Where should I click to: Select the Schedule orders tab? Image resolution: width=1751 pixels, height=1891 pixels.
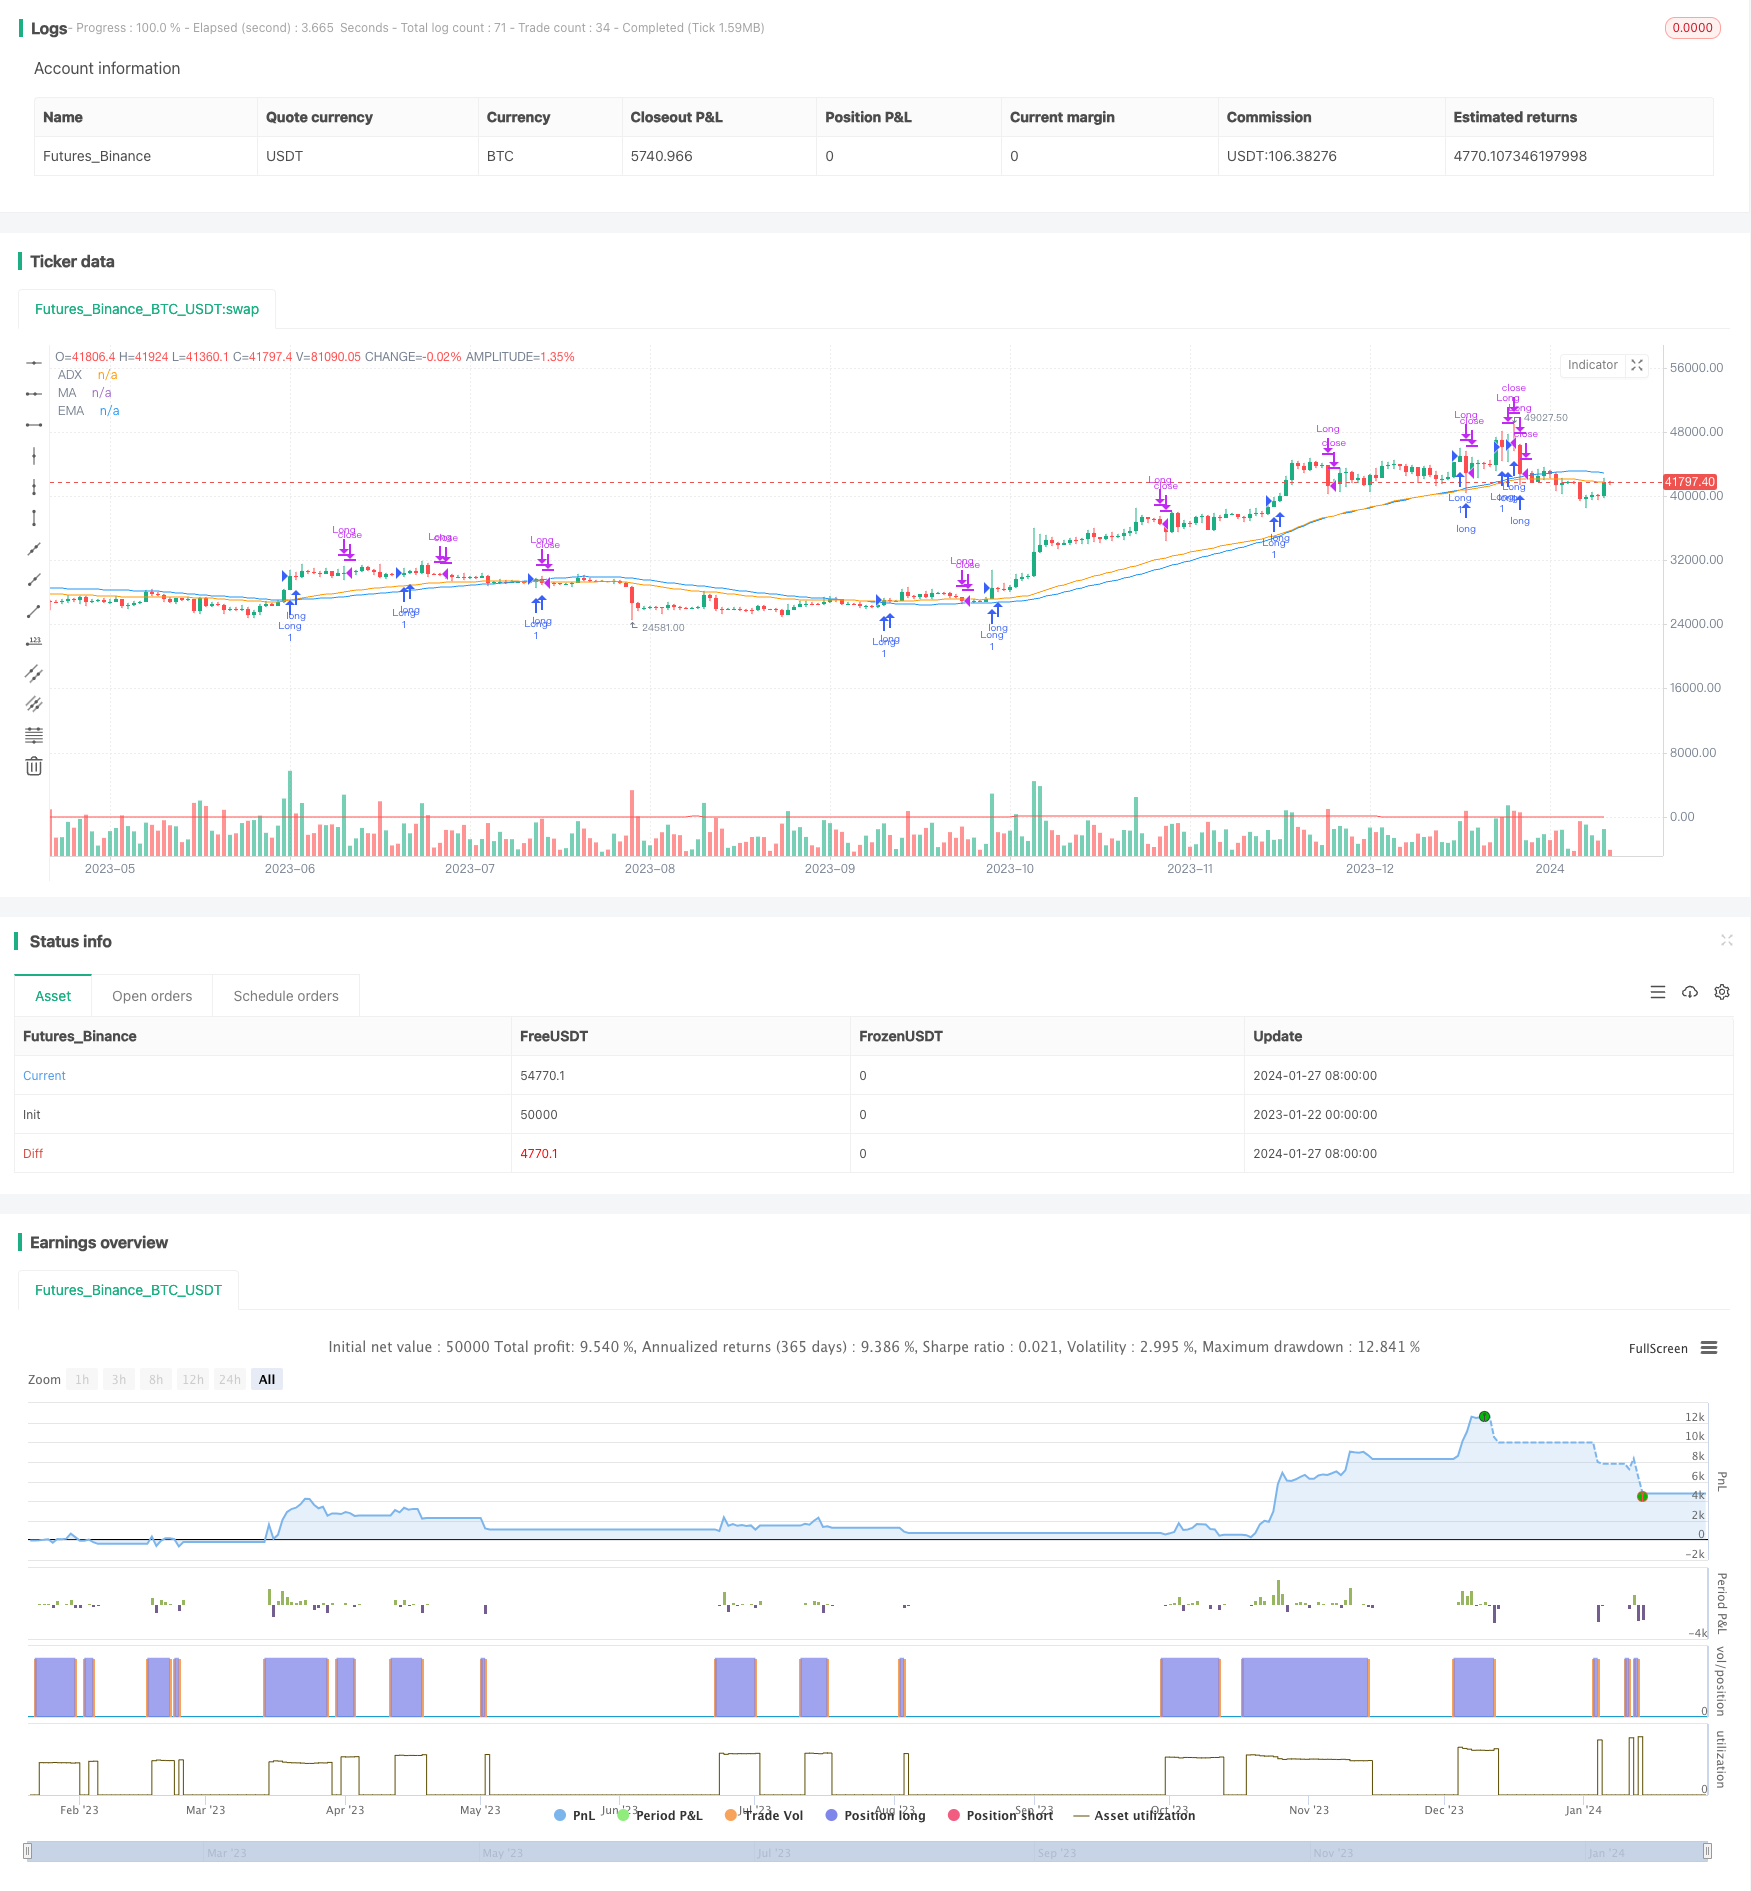click(285, 995)
